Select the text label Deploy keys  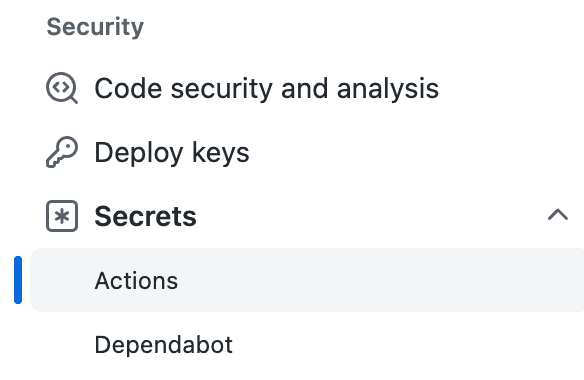pos(172,153)
